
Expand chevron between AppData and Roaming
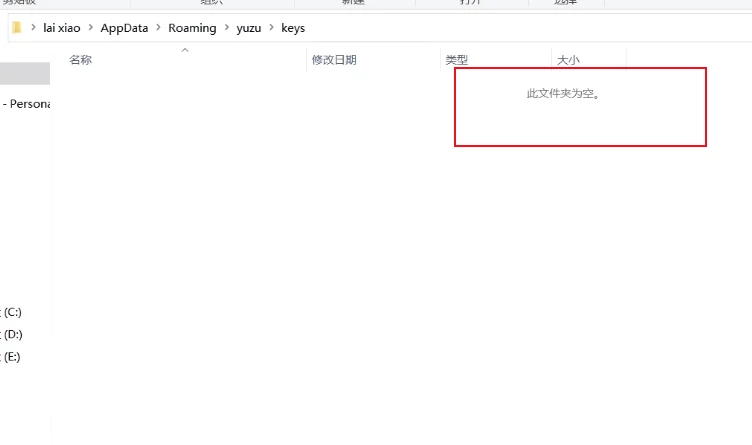click(158, 28)
